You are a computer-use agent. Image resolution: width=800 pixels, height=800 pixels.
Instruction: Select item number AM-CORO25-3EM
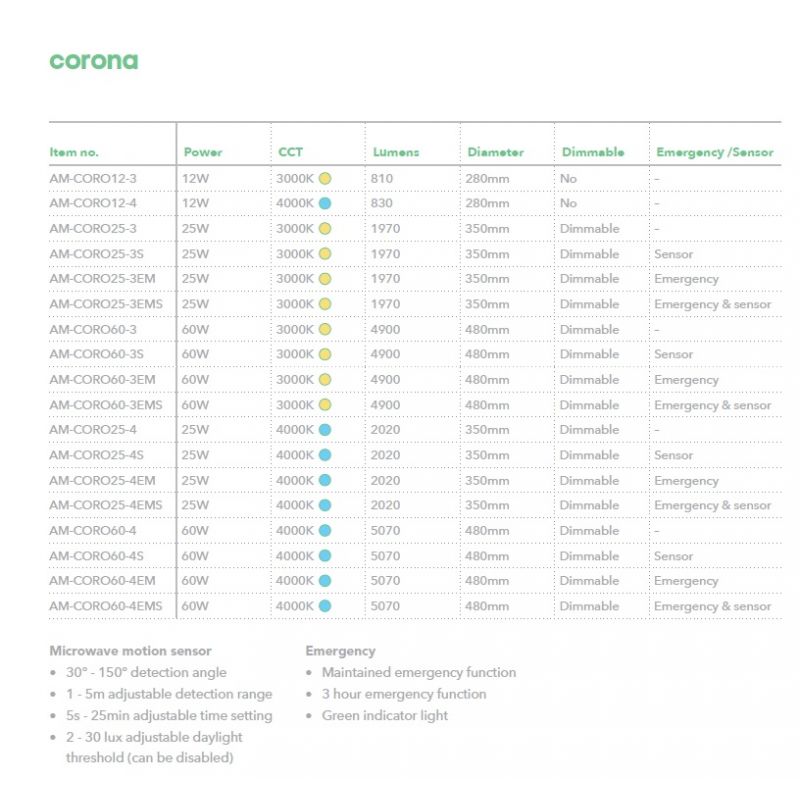click(102, 279)
